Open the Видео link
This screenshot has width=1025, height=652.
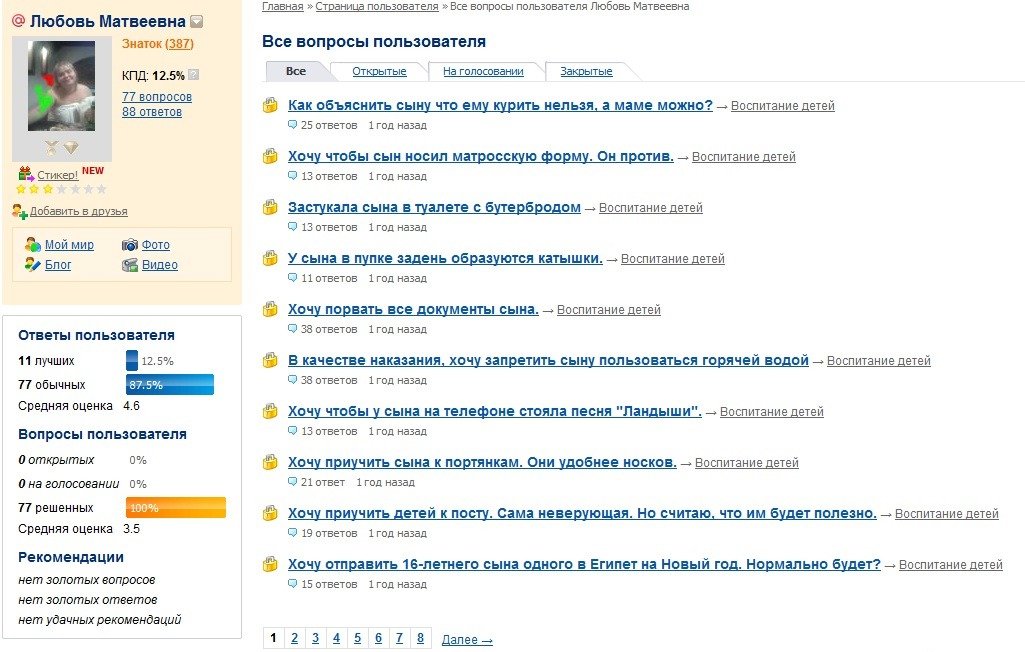click(160, 265)
